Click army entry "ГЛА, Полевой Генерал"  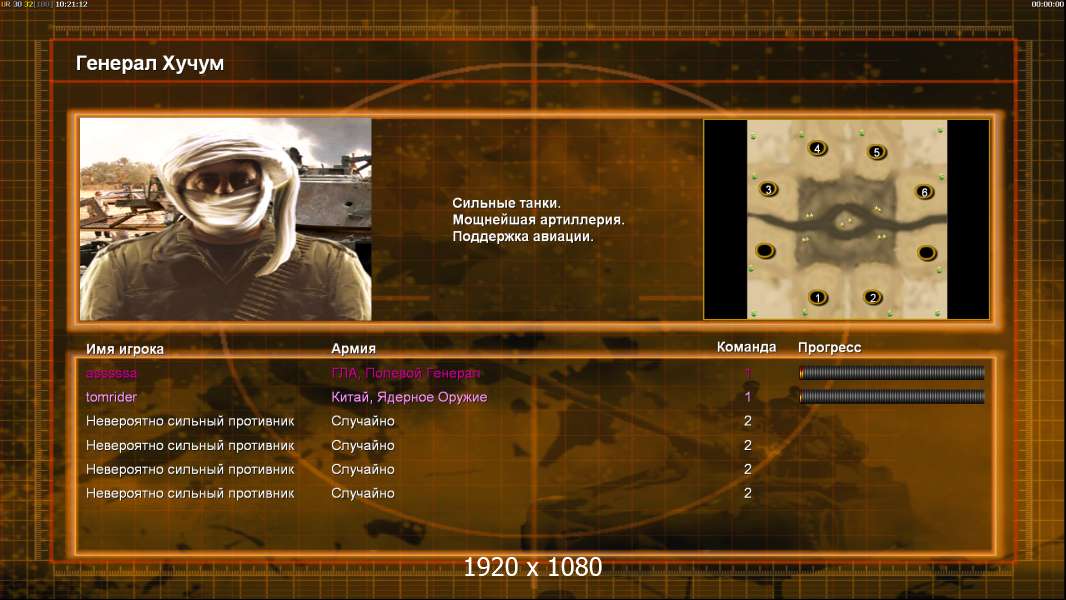[405, 373]
